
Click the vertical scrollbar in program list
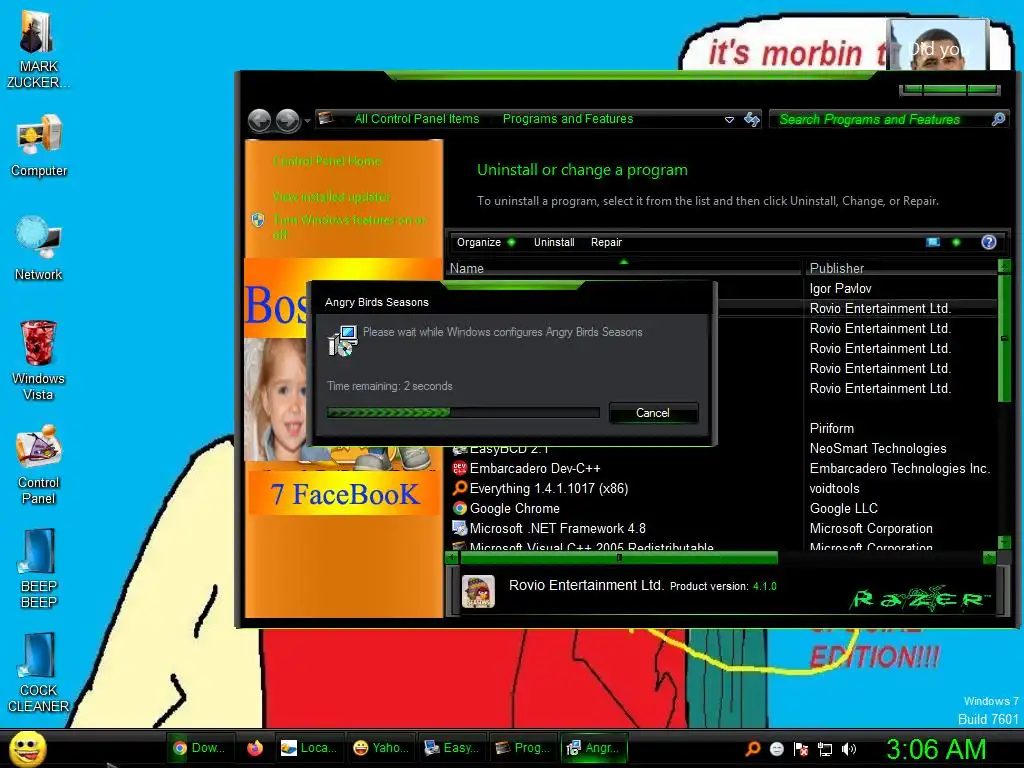click(1004, 338)
